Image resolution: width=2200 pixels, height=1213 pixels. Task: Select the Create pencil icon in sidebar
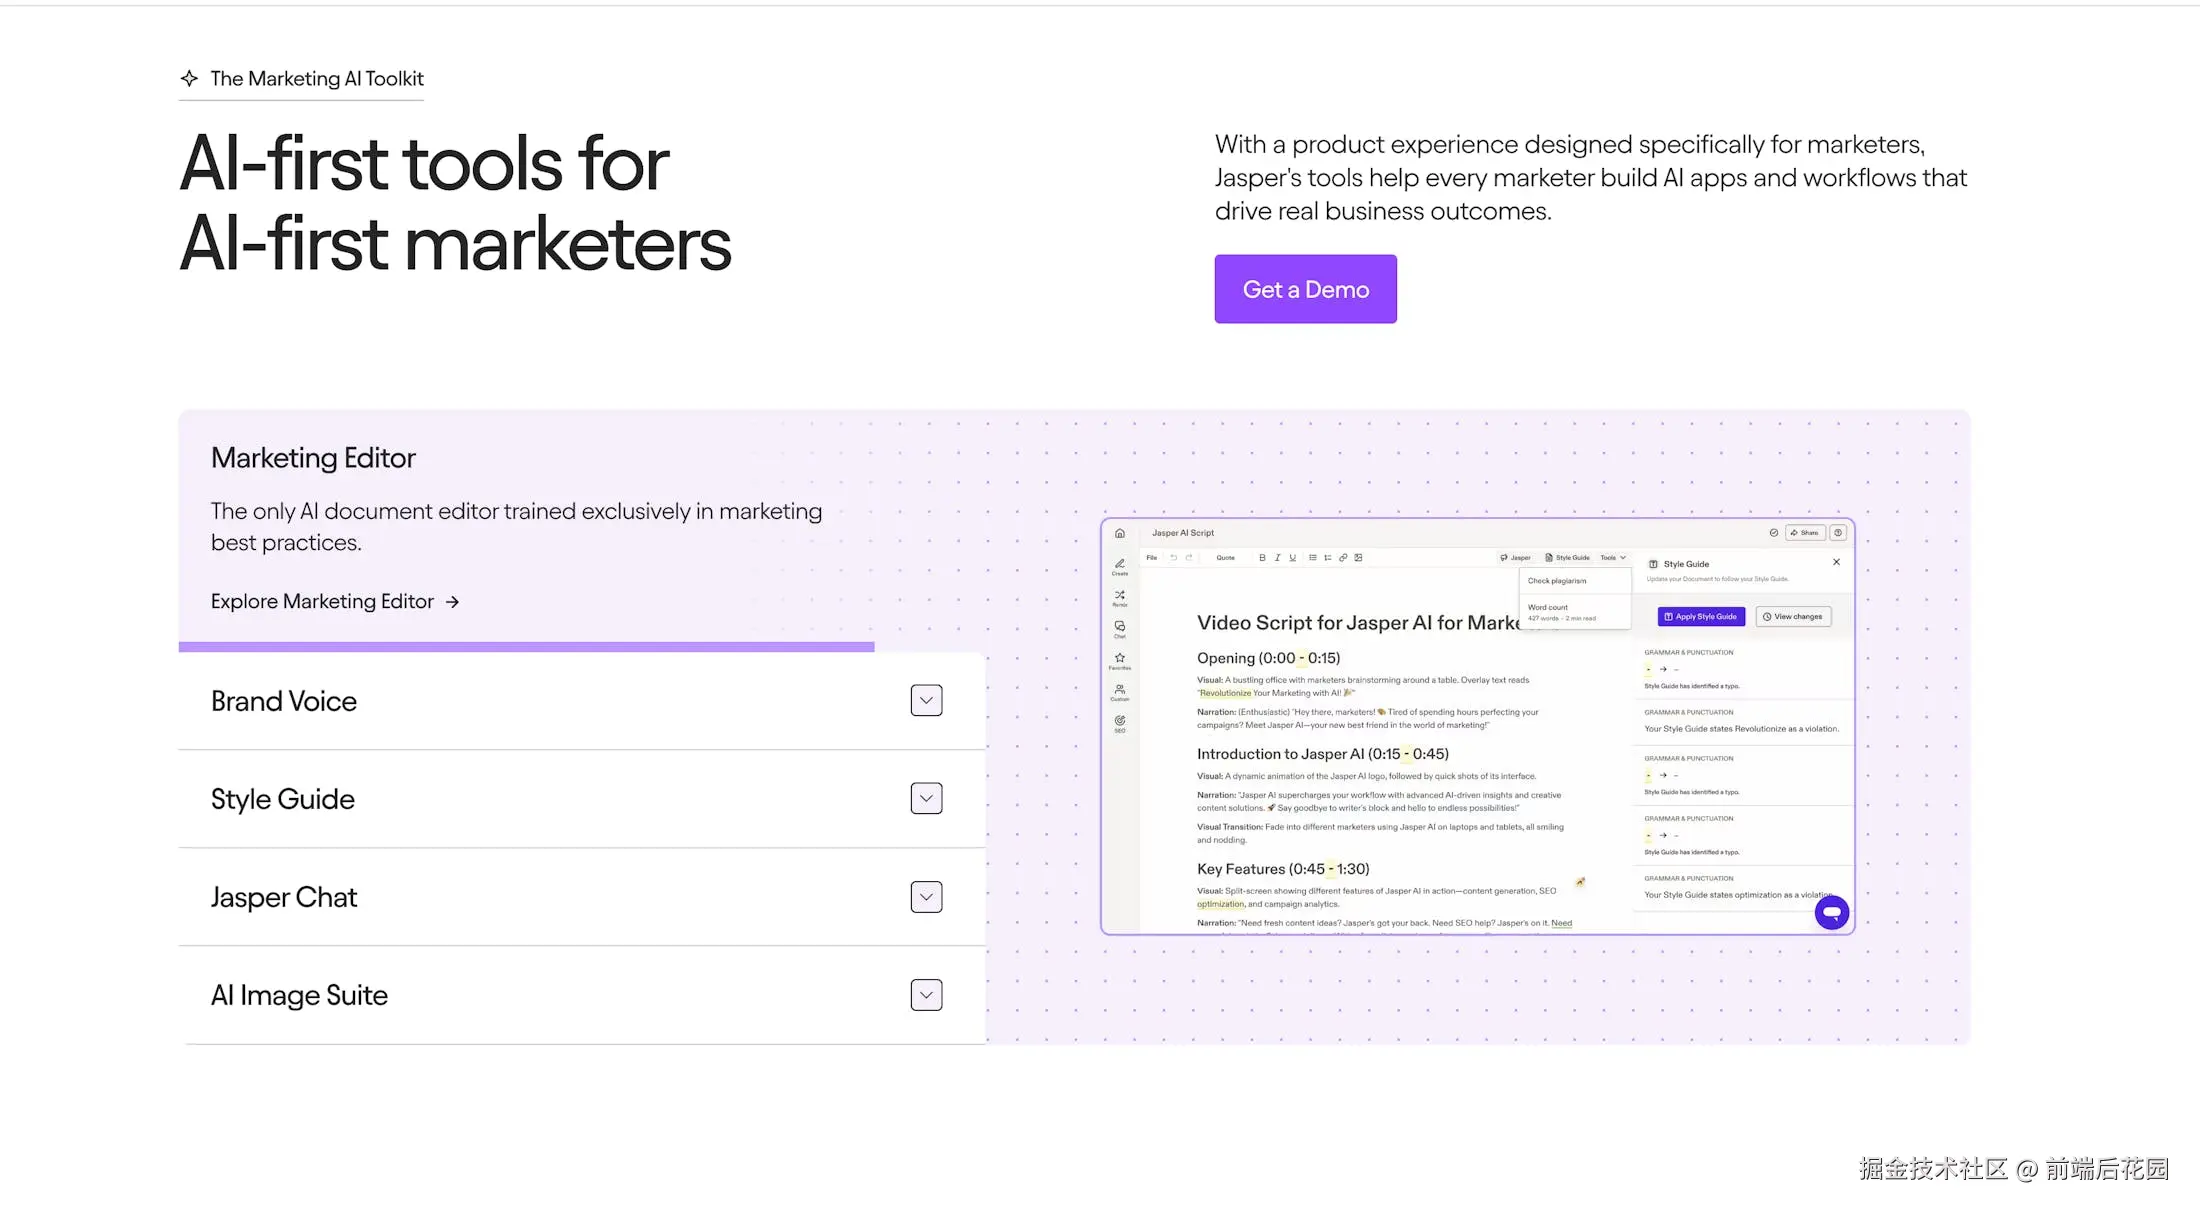pyautogui.click(x=1119, y=565)
